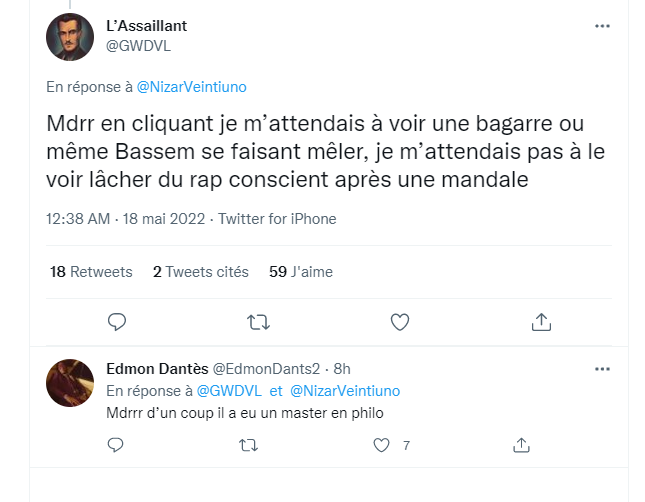
Task: Click the Twitter for iPhone source link
Action: 277,218
